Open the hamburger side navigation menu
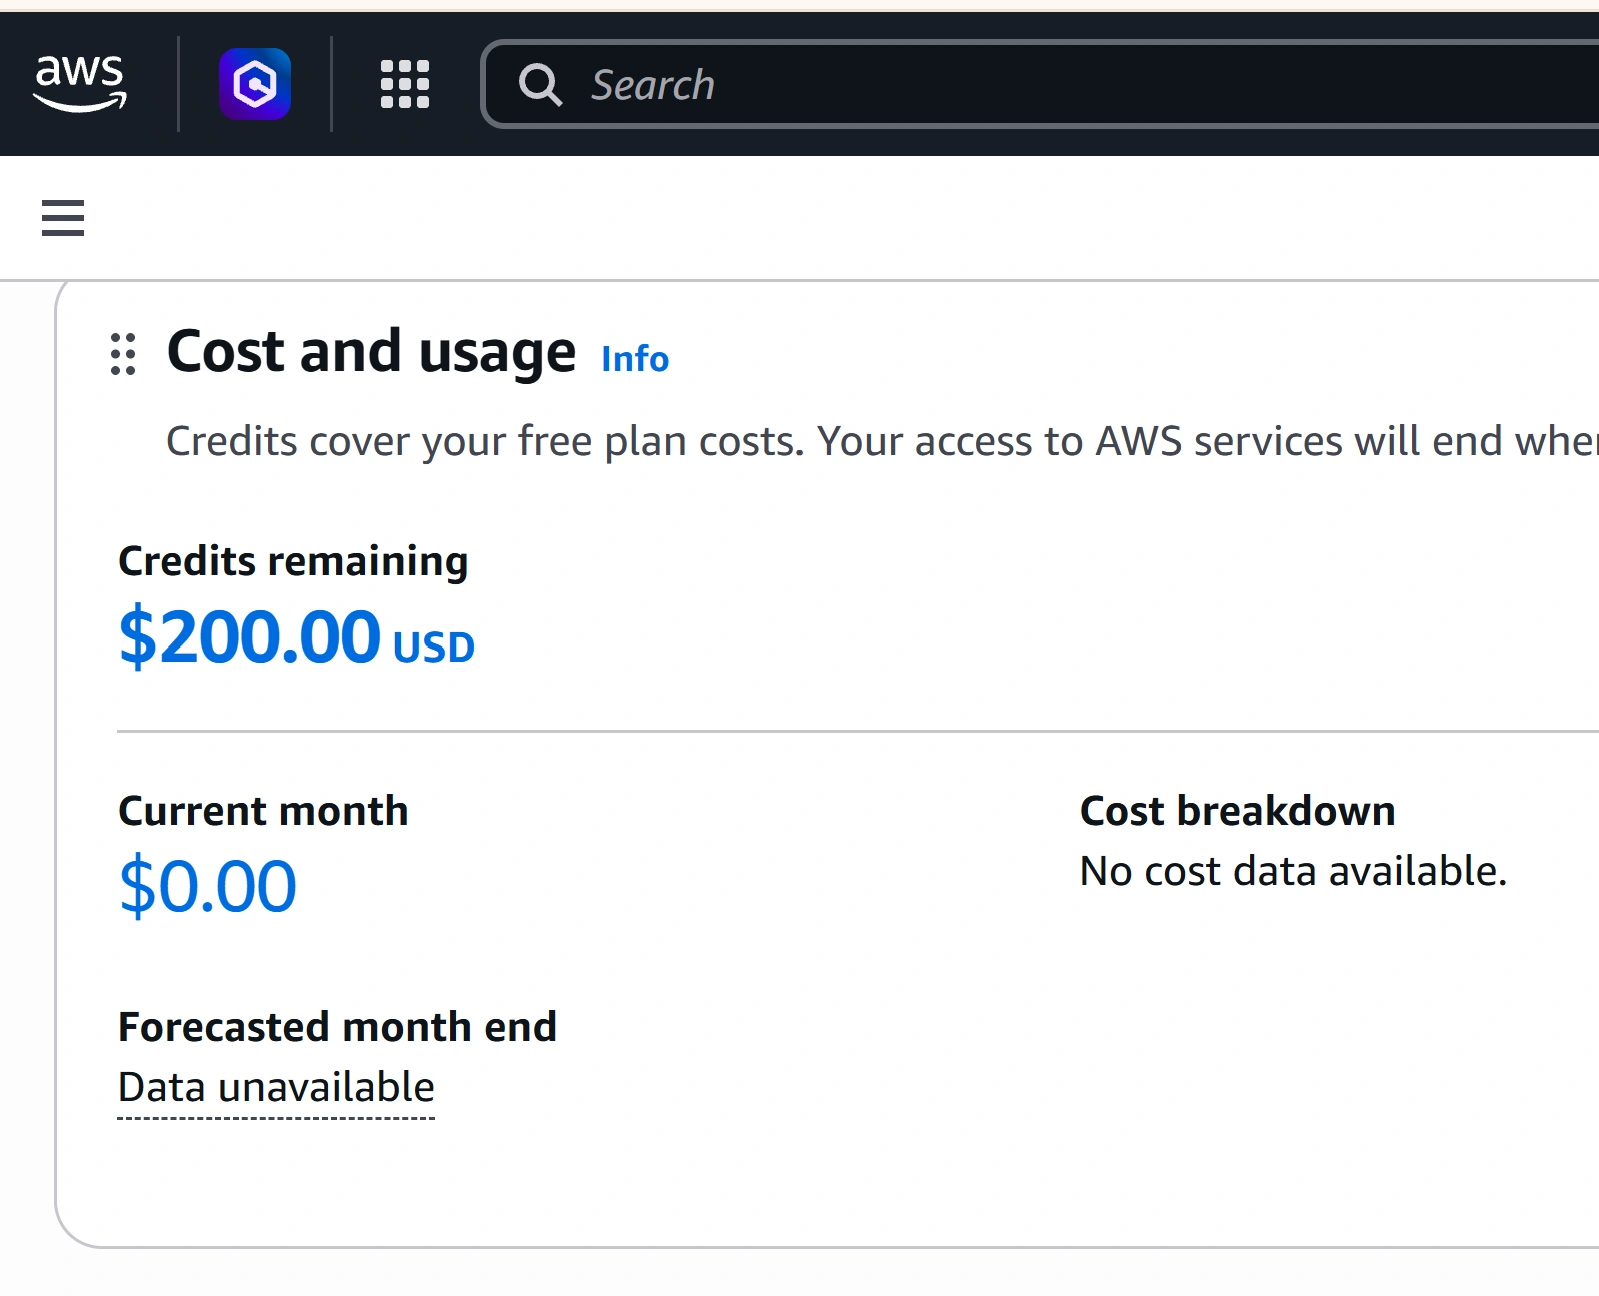This screenshot has height=1296, width=1599. point(63,217)
